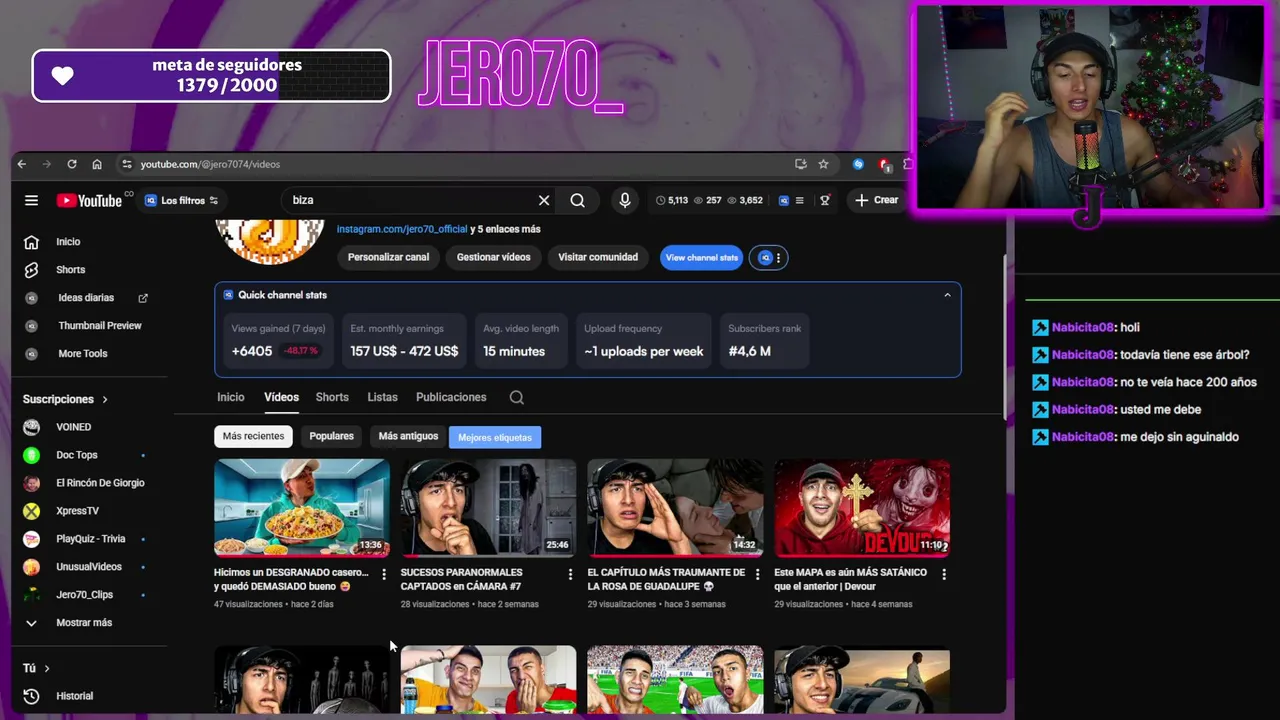This screenshot has width=1280, height=720.
Task: Click Gestionar videos button
Action: click(493, 258)
